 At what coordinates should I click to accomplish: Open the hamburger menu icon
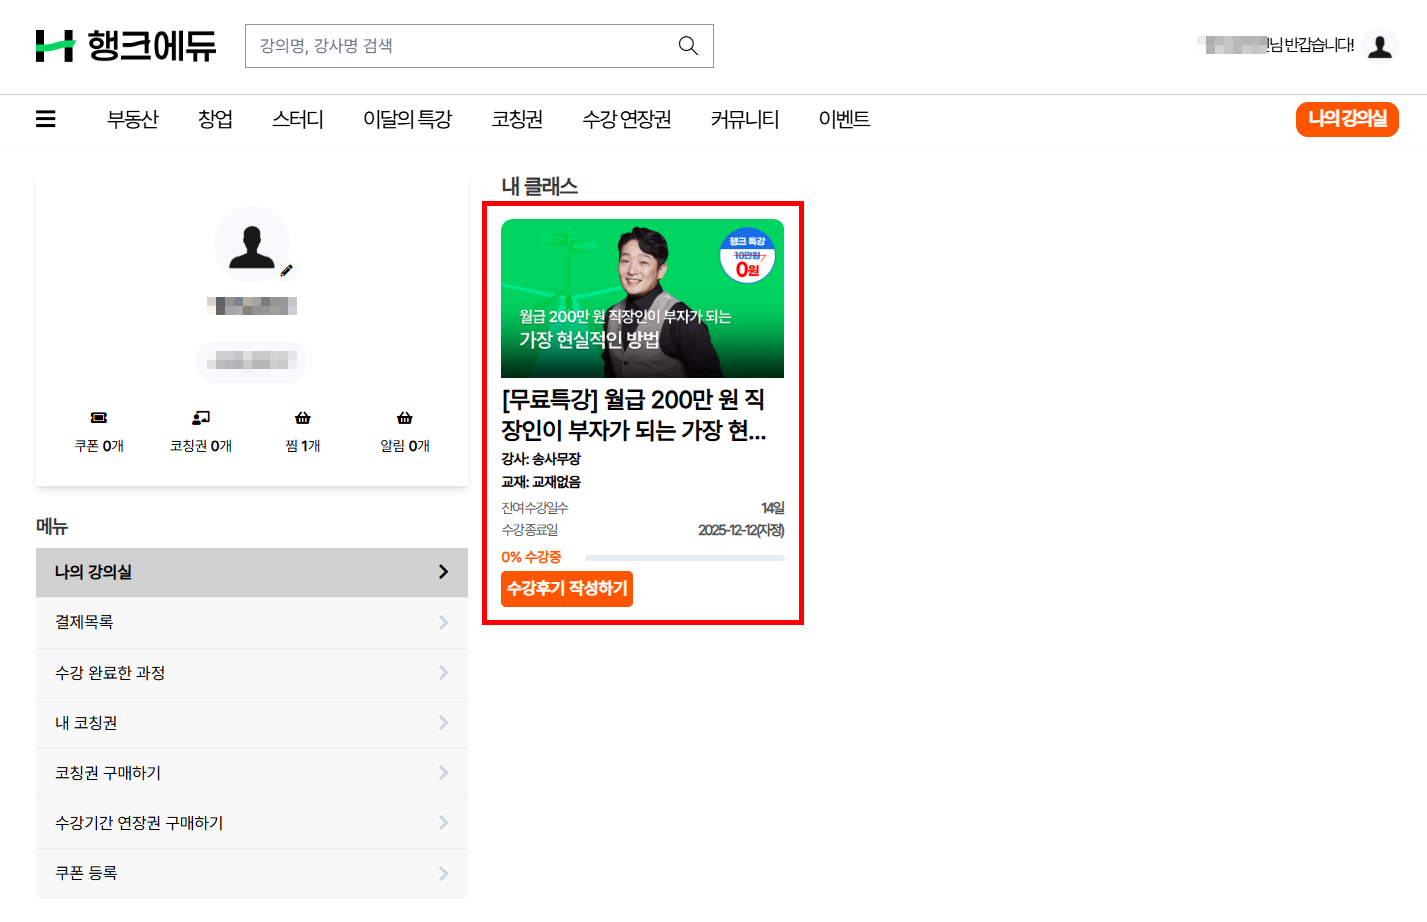46,119
